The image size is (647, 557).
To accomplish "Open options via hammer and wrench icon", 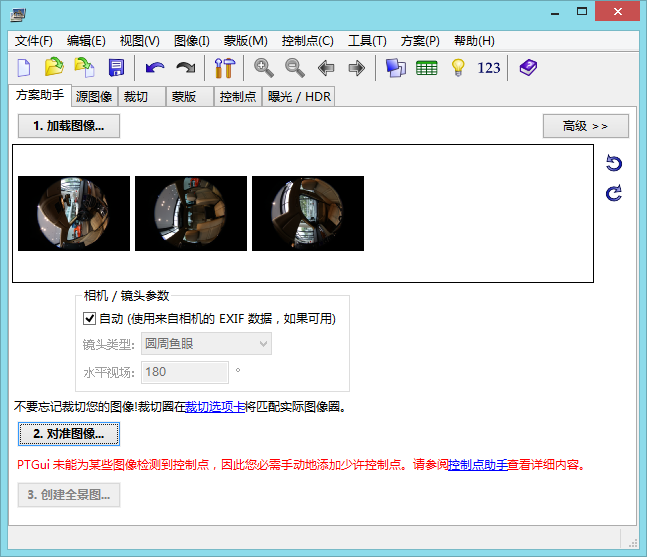I will pos(225,68).
